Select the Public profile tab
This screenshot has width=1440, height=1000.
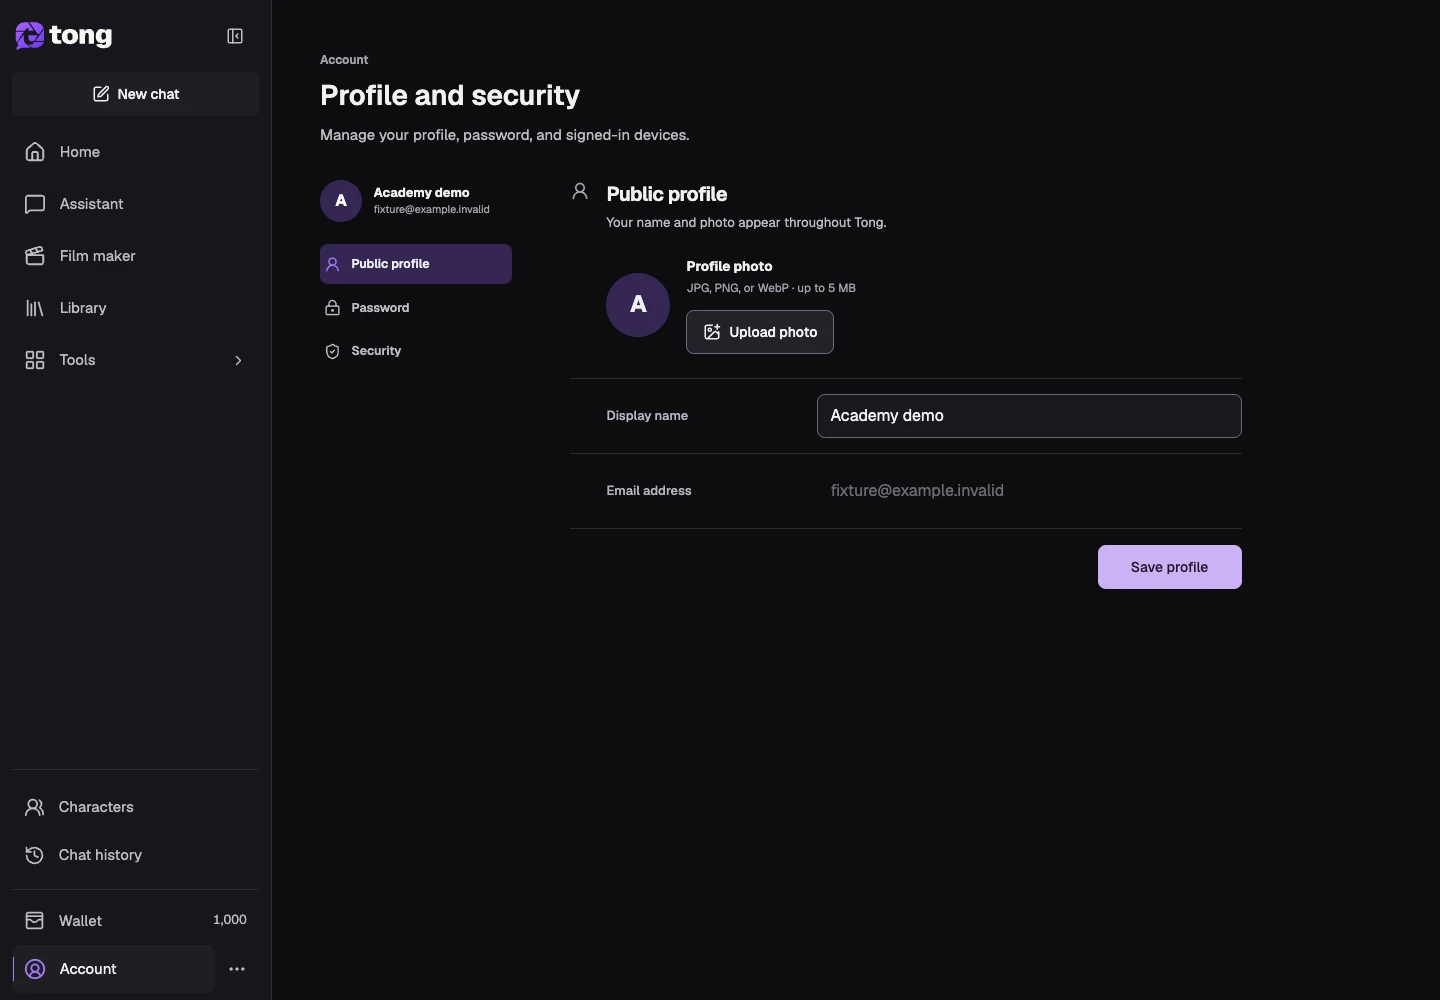pos(416,264)
